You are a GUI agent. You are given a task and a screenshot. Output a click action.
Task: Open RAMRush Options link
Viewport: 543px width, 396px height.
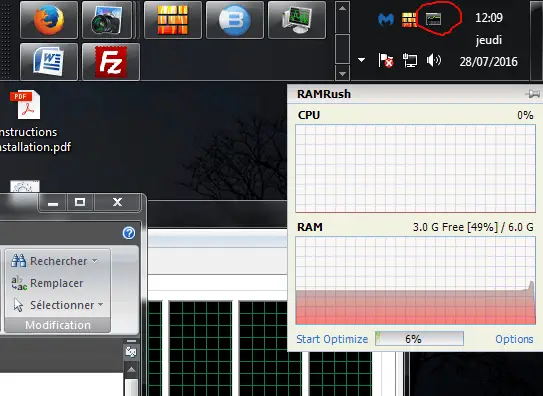coord(514,339)
